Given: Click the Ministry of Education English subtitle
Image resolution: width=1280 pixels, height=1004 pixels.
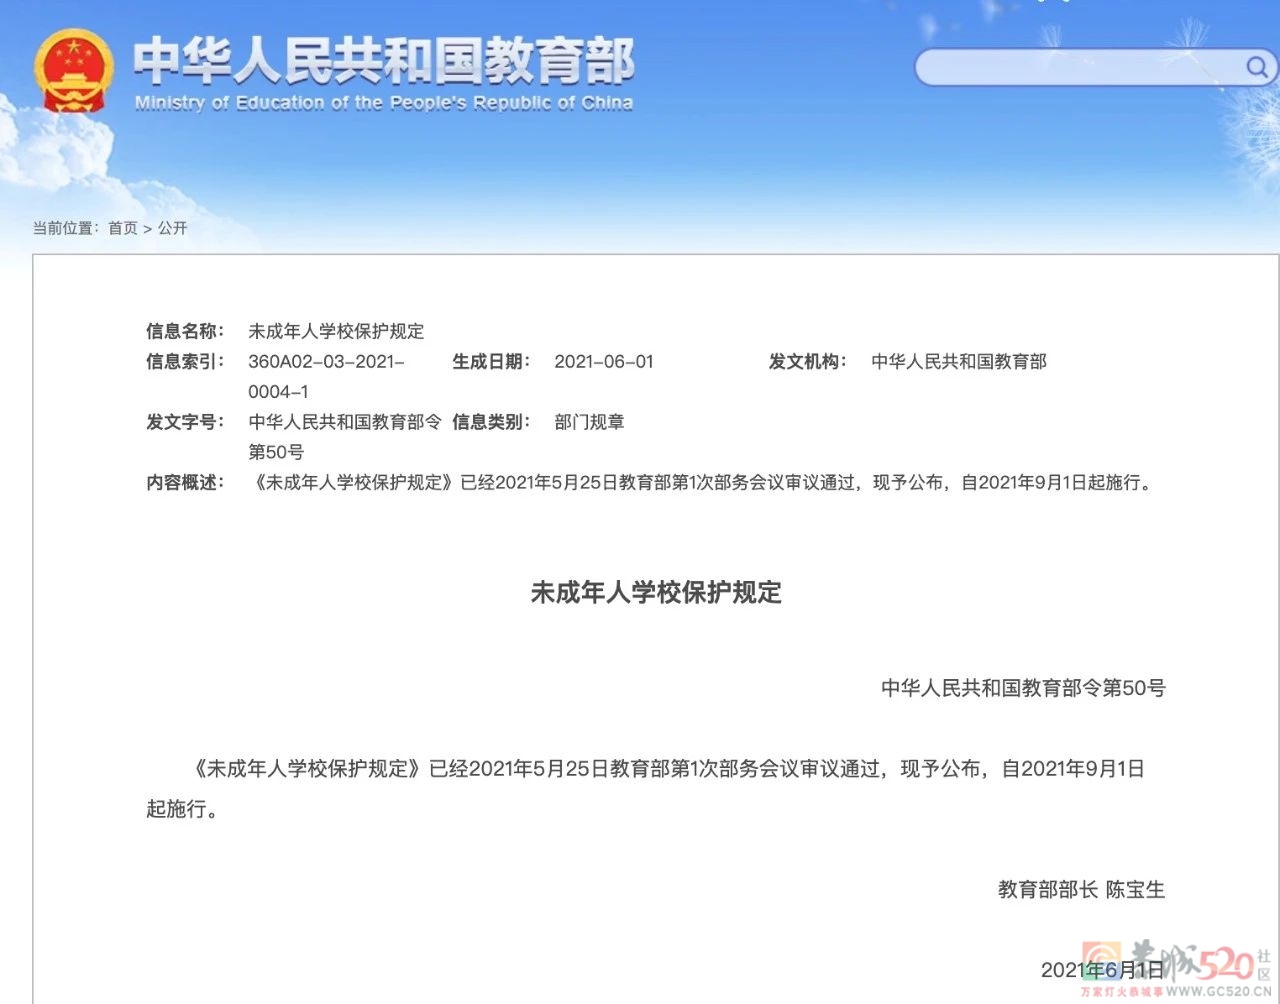Looking at the screenshot, I should tap(384, 103).
